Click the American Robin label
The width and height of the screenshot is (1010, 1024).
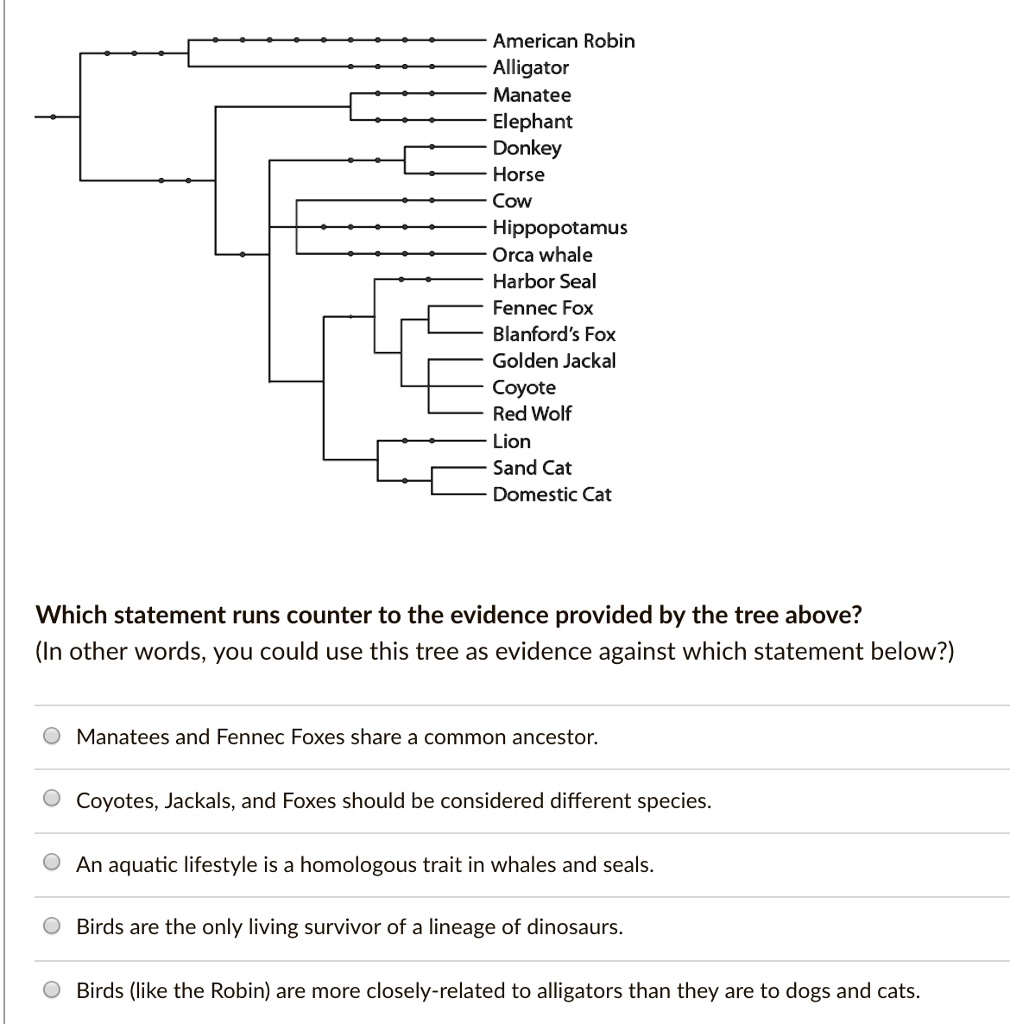(563, 41)
